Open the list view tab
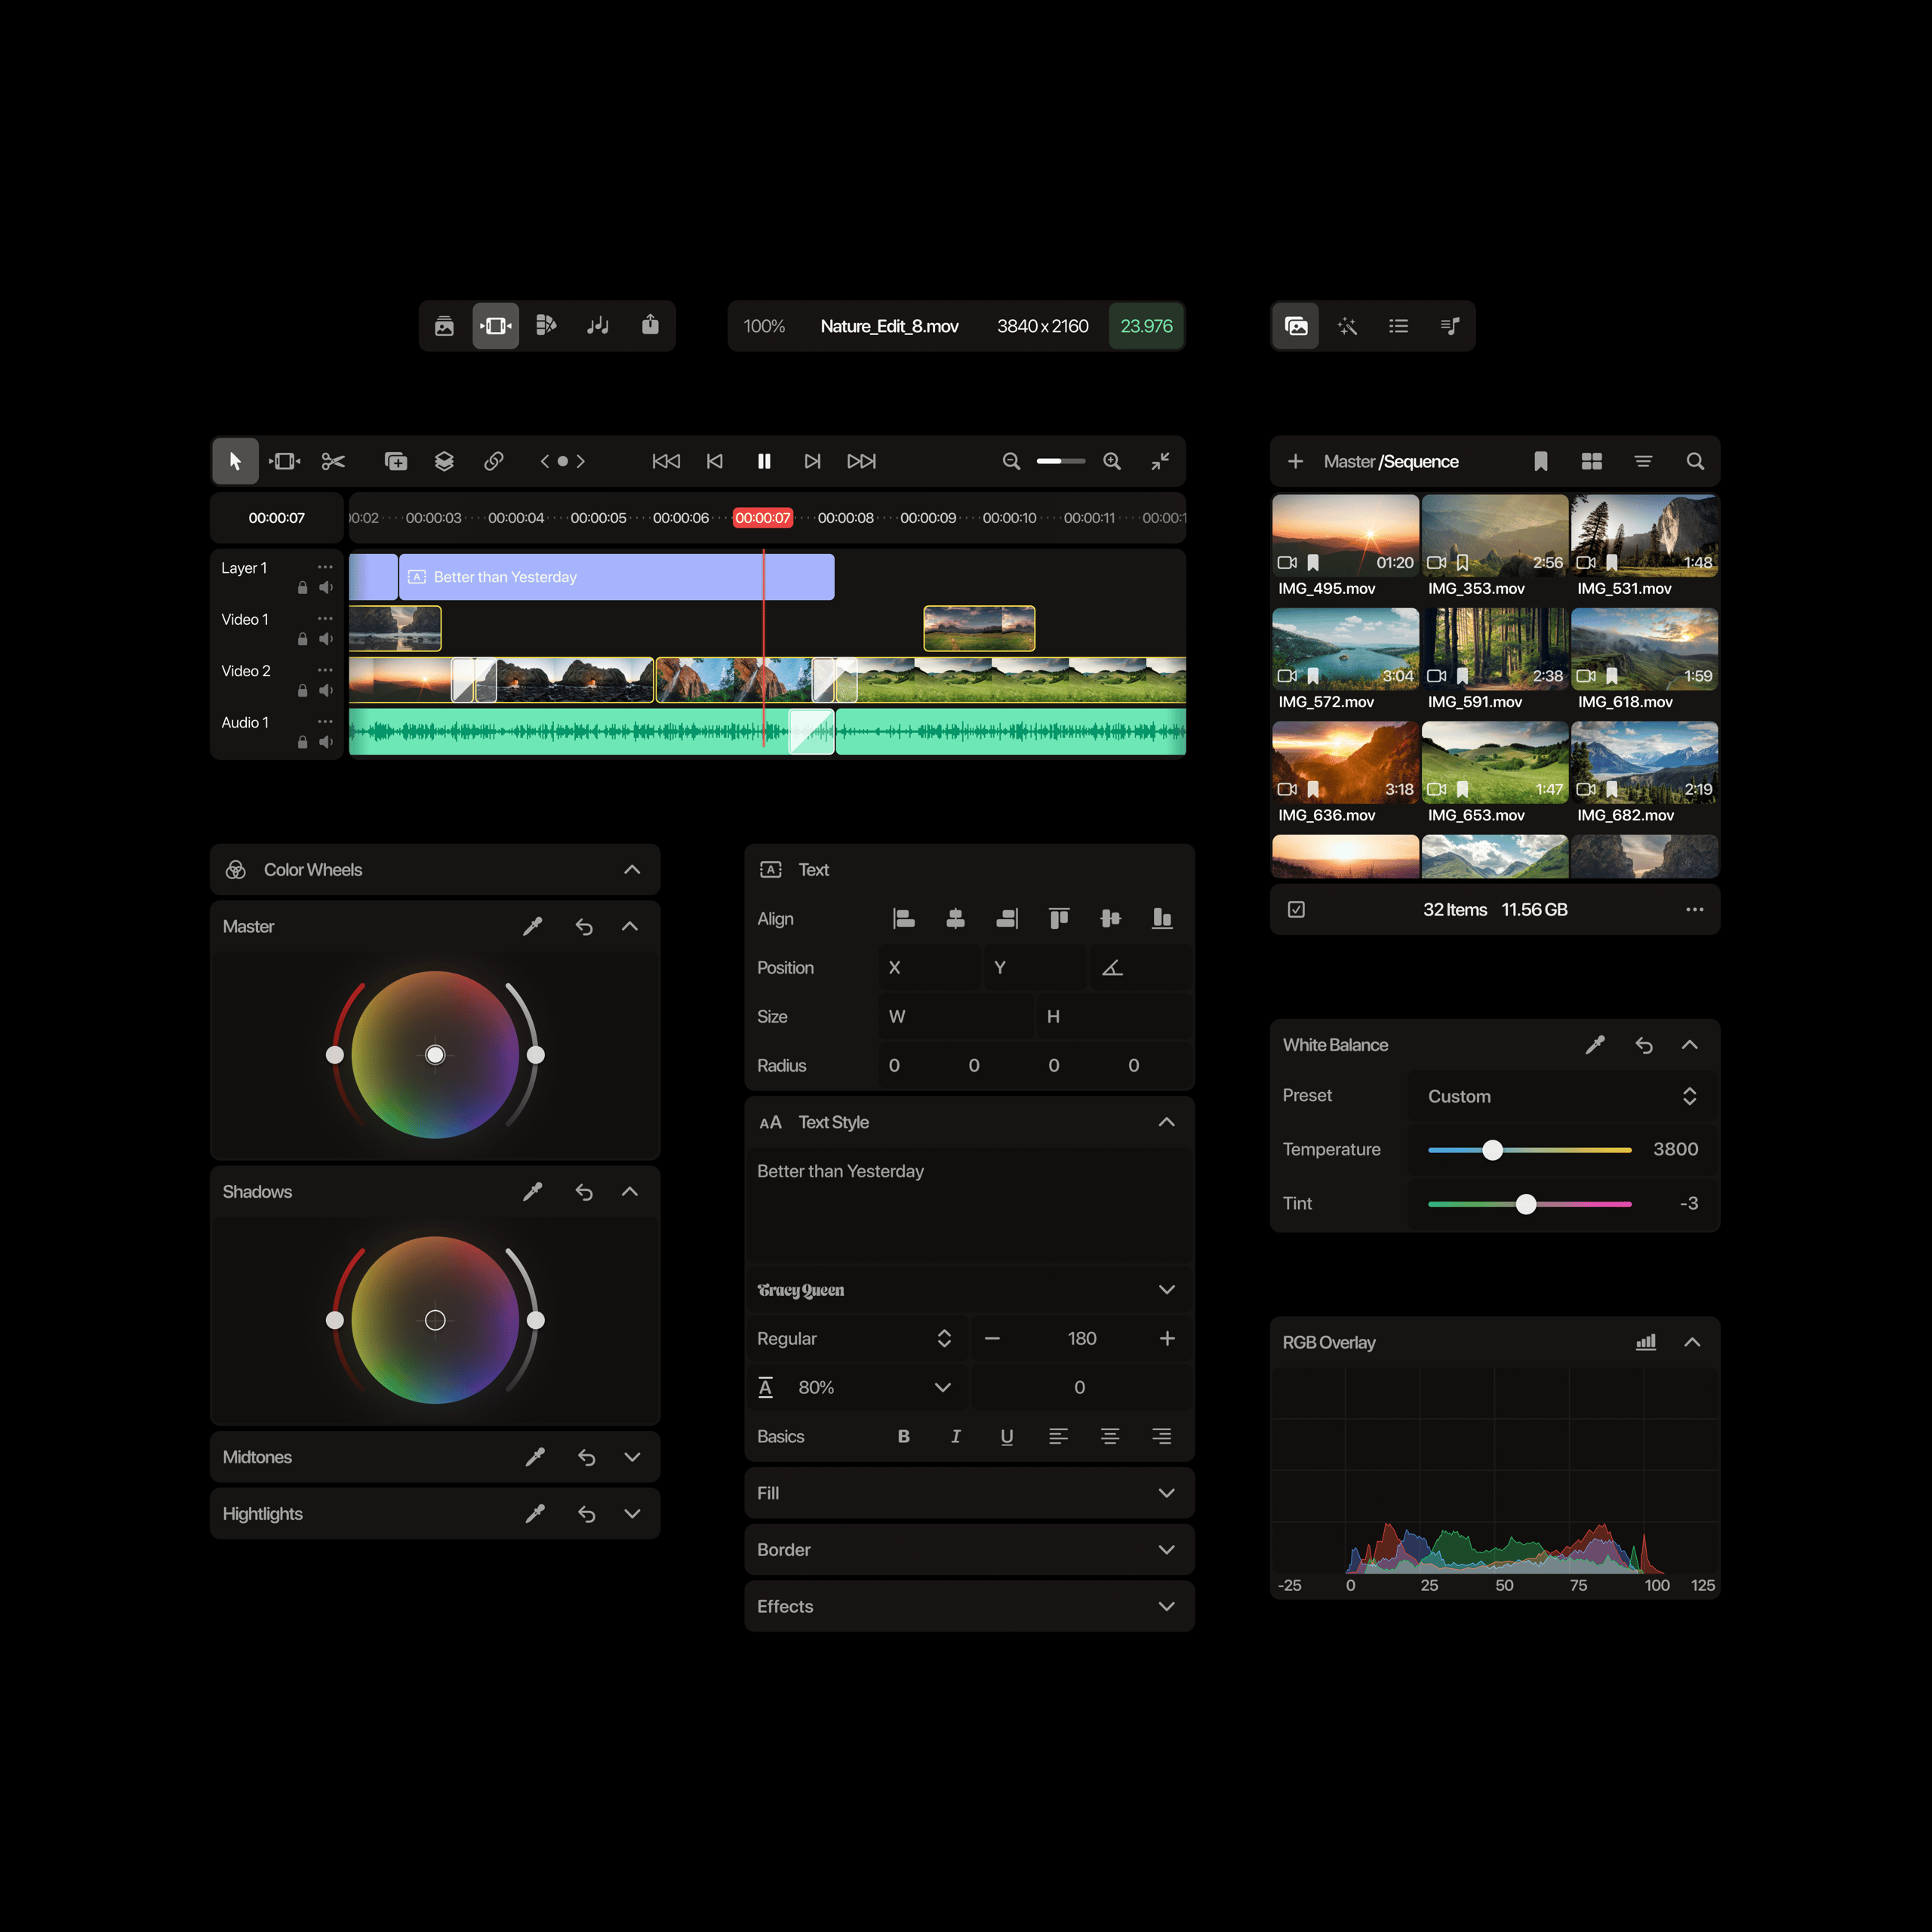The width and height of the screenshot is (1932, 1932). click(x=1399, y=326)
